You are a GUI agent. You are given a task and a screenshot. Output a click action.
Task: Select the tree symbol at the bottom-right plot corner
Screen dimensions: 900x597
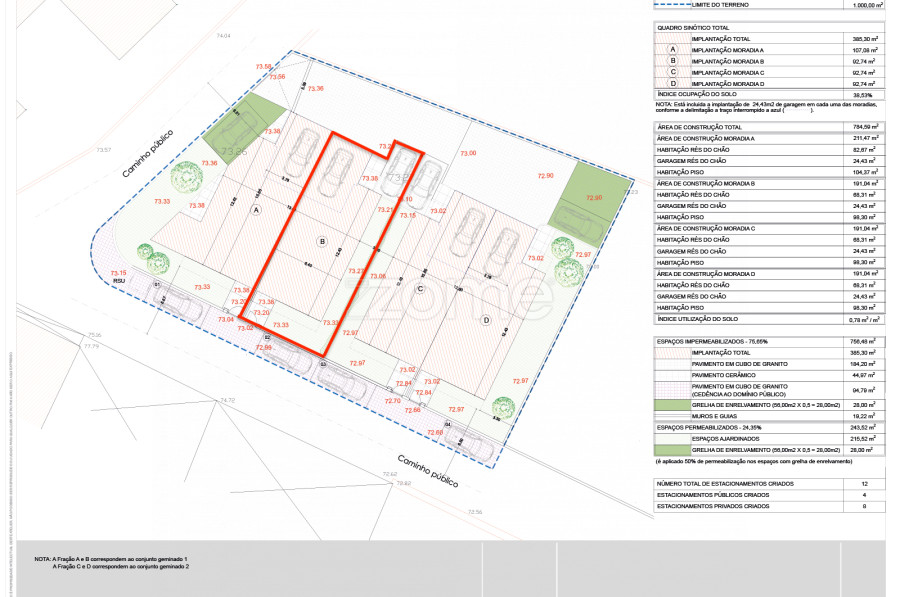[502, 405]
